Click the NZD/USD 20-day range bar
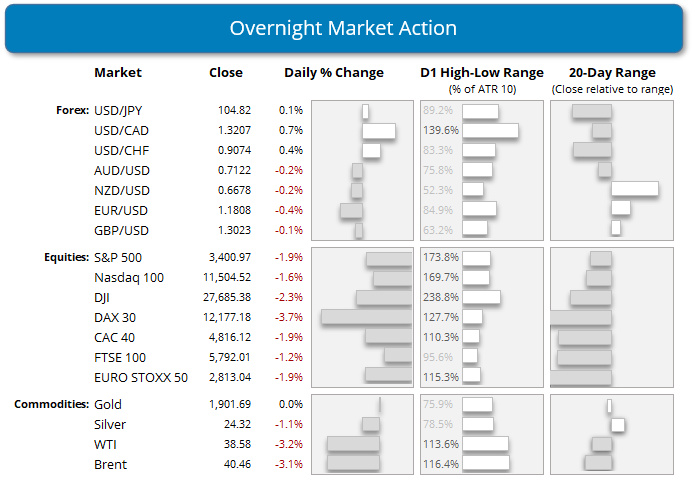Viewport: 692px width, 483px height. pos(634,188)
